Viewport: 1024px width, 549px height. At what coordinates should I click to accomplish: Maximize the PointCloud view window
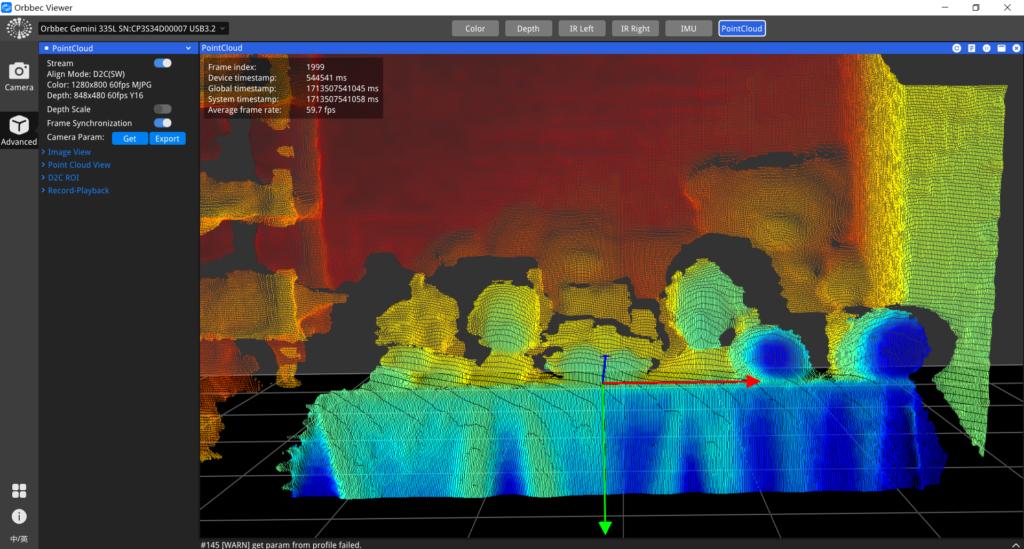[x=1001, y=48]
